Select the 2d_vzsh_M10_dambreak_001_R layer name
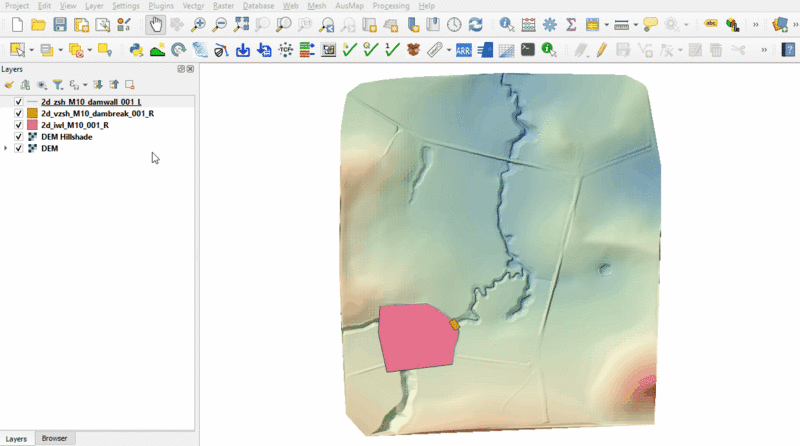The width and height of the screenshot is (800, 446). pyautogui.click(x=97, y=114)
